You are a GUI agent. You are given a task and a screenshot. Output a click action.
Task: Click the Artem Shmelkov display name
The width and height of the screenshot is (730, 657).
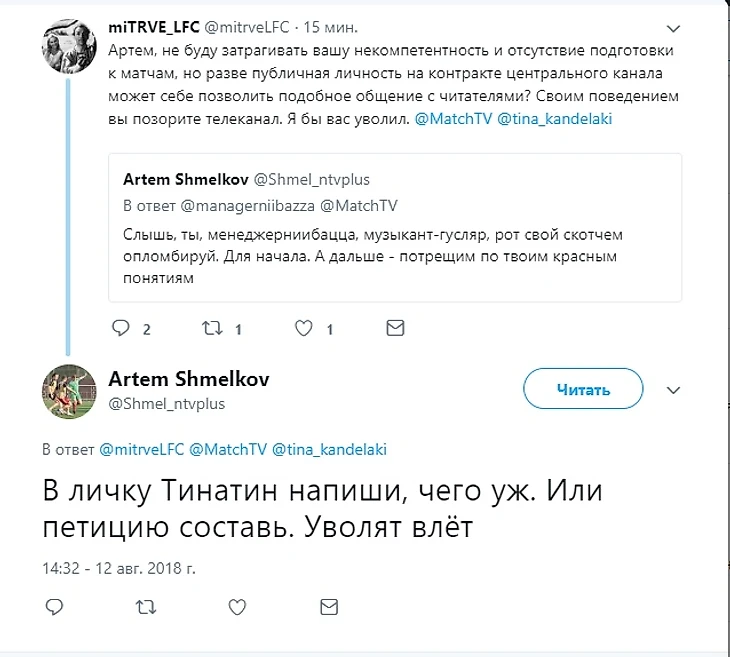point(188,380)
